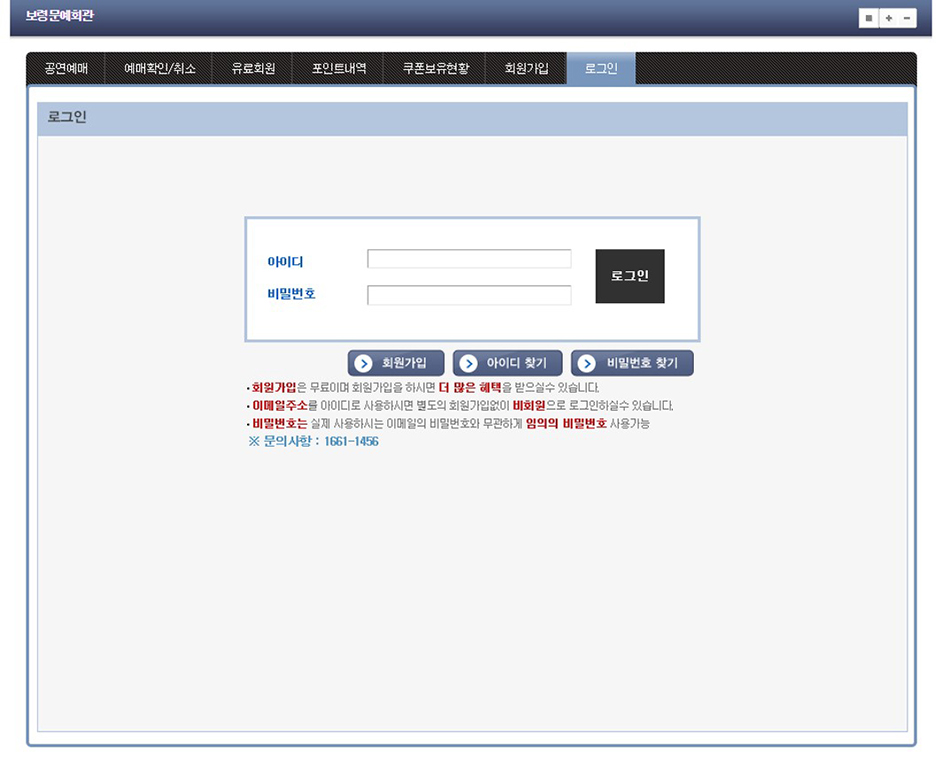
Task: Click the minus icon to shrink text
Action: tap(906, 18)
